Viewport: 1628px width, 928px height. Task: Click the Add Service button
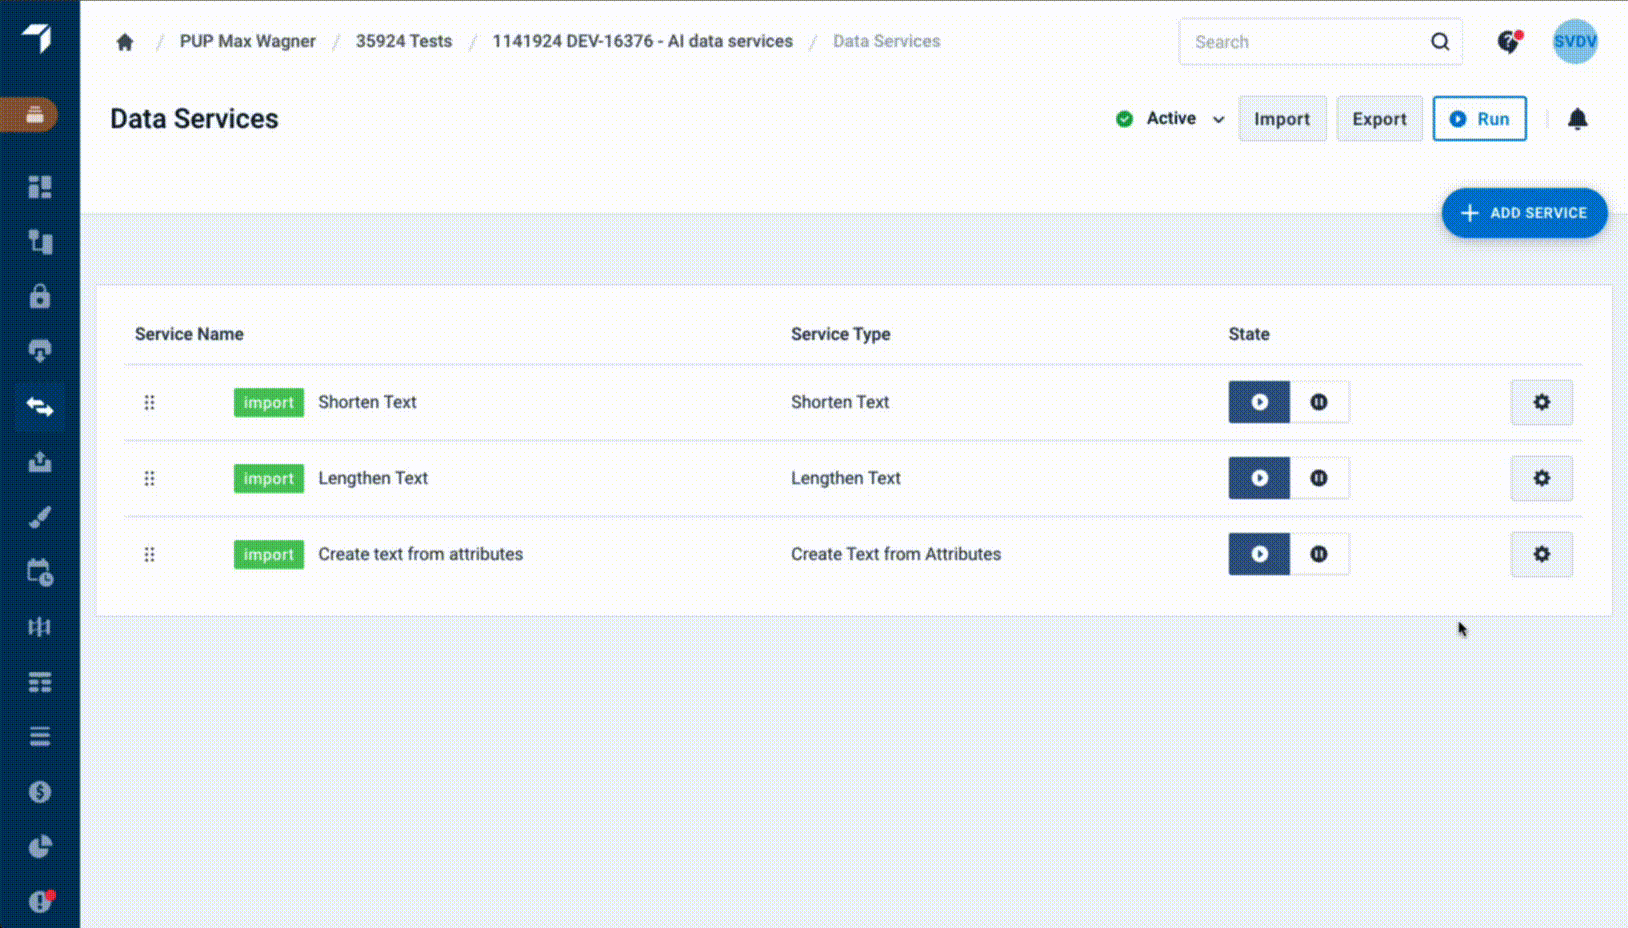[x=1524, y=213]
